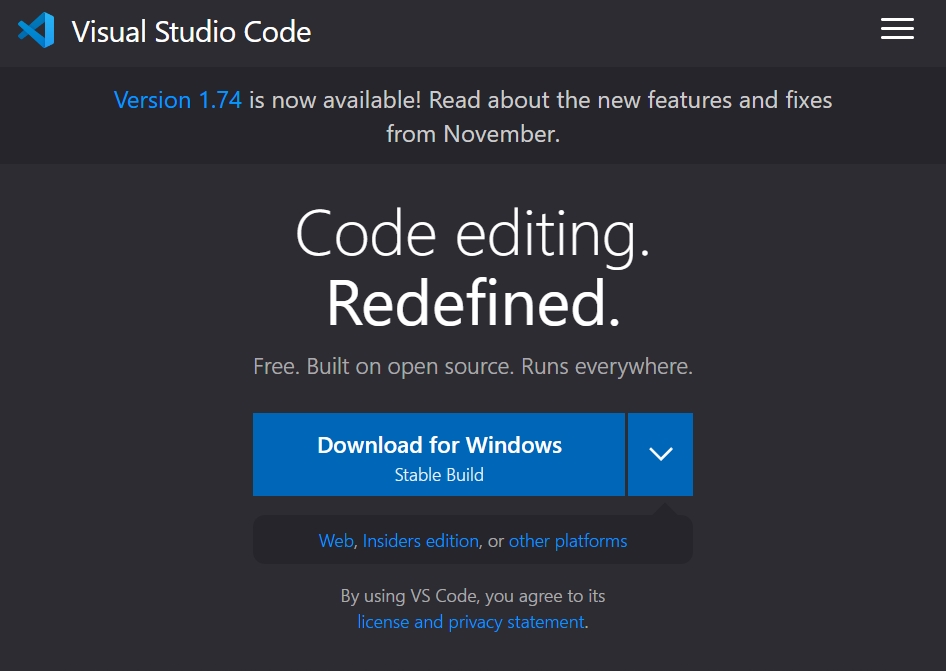The height and width of the screenshot is (671, 946).
Task: Click Download for Windows Stable Build button
Action: [x=439, y=454]
